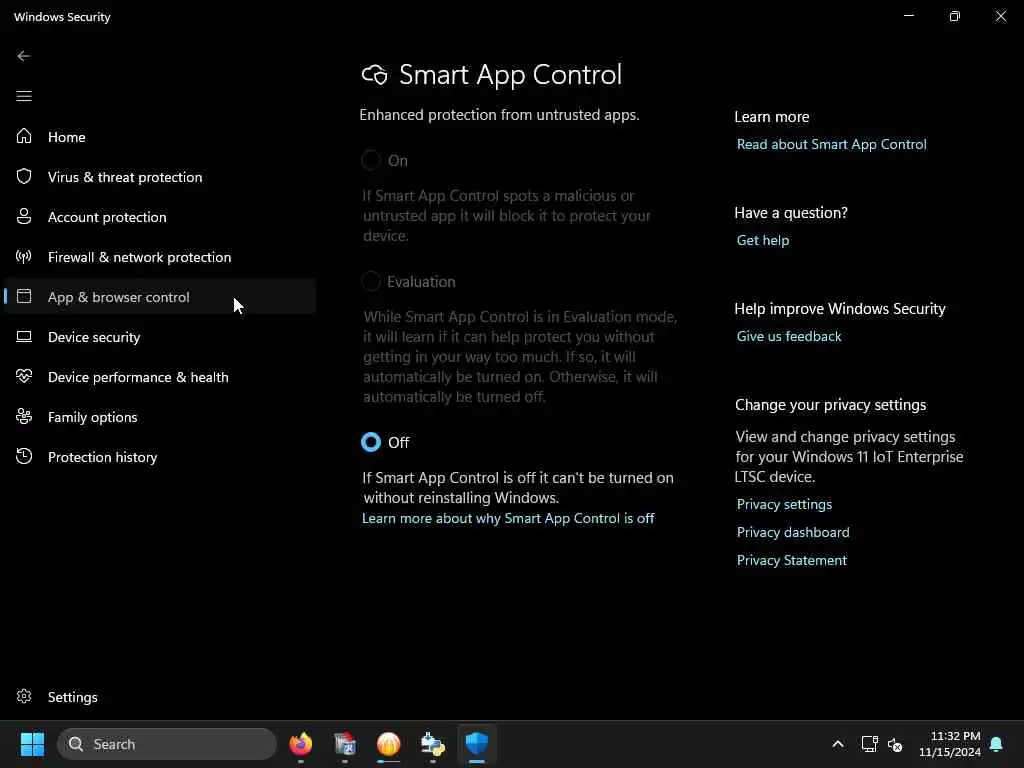Image resolution: width=1024 pixels, height=768 pixels.
Task: Click the Device performance heart icon
Action: coord(24,376)
